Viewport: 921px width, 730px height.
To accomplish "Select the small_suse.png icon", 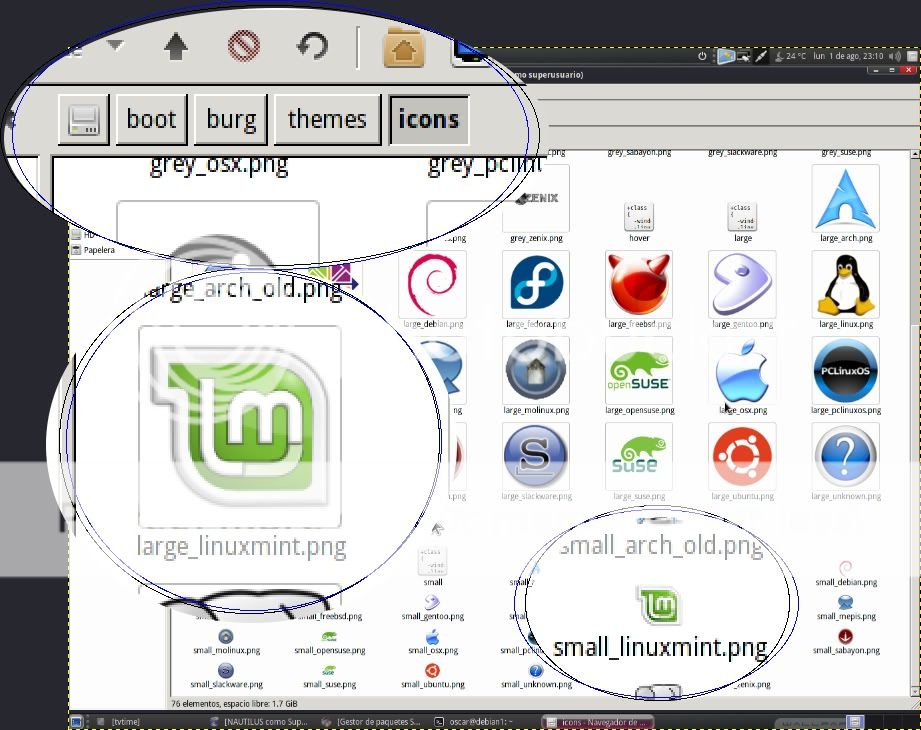I will (x=329, y=671).
